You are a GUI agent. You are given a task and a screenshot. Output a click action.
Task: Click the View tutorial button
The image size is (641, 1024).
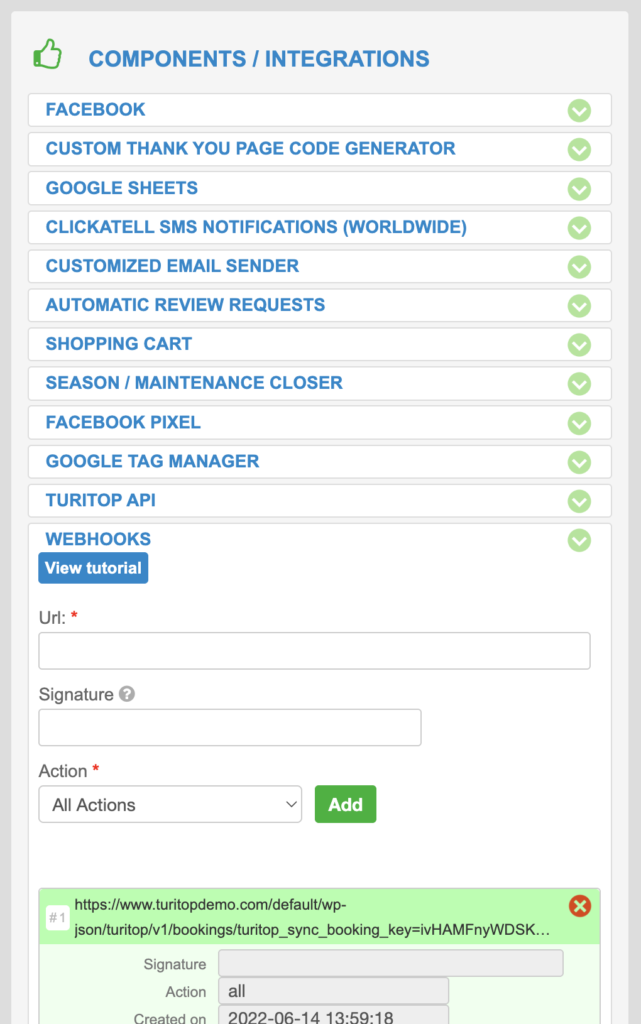pyautogui.click(x=93, y=567)
